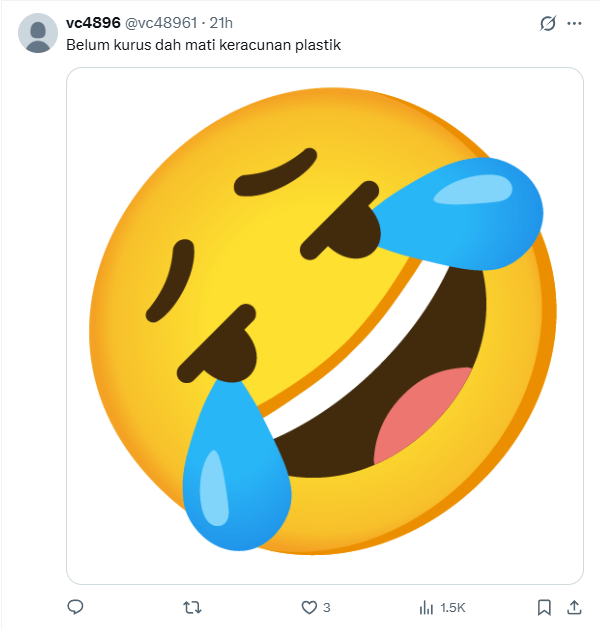Repost this tweet using the retweet icon

[193, 607]
